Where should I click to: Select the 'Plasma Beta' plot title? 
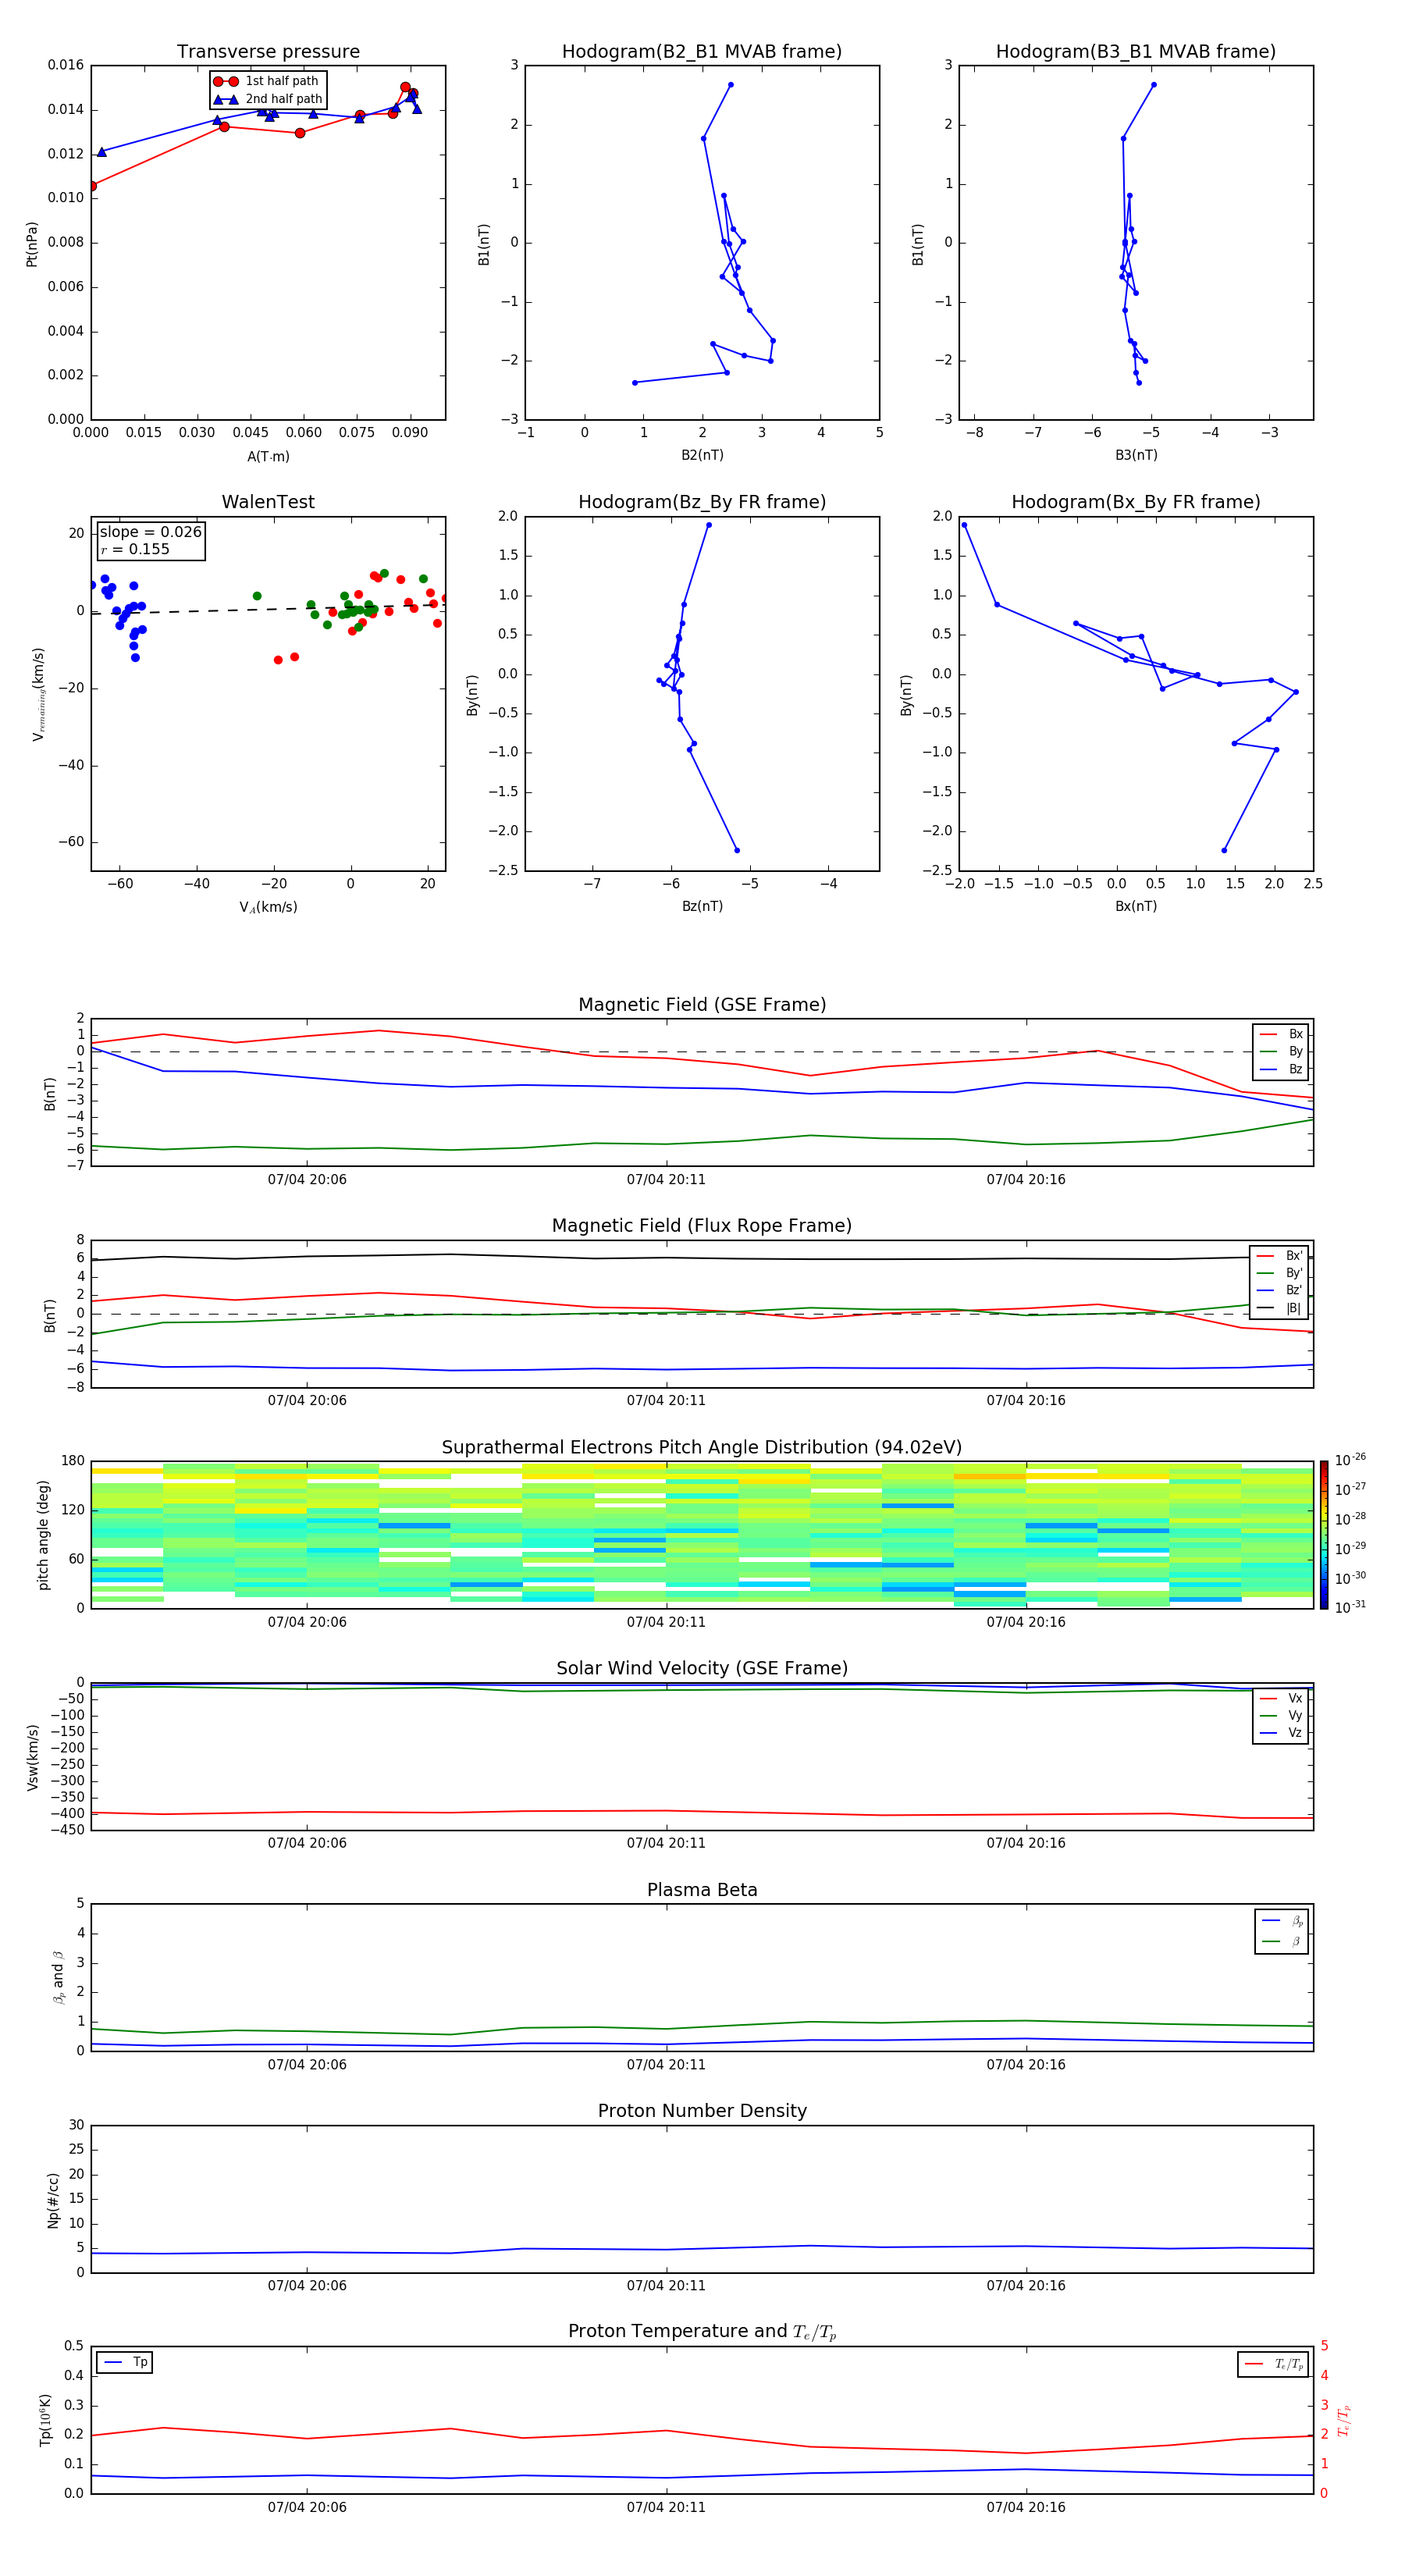[x=702, y=1891]
